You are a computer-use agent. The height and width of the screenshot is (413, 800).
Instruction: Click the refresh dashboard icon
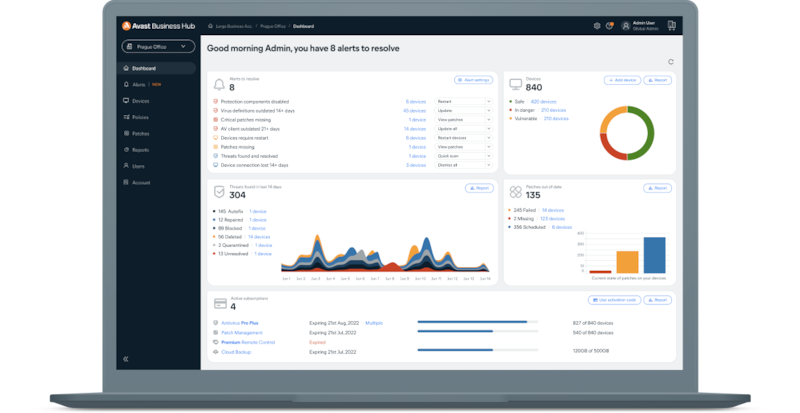coord(671,62)
